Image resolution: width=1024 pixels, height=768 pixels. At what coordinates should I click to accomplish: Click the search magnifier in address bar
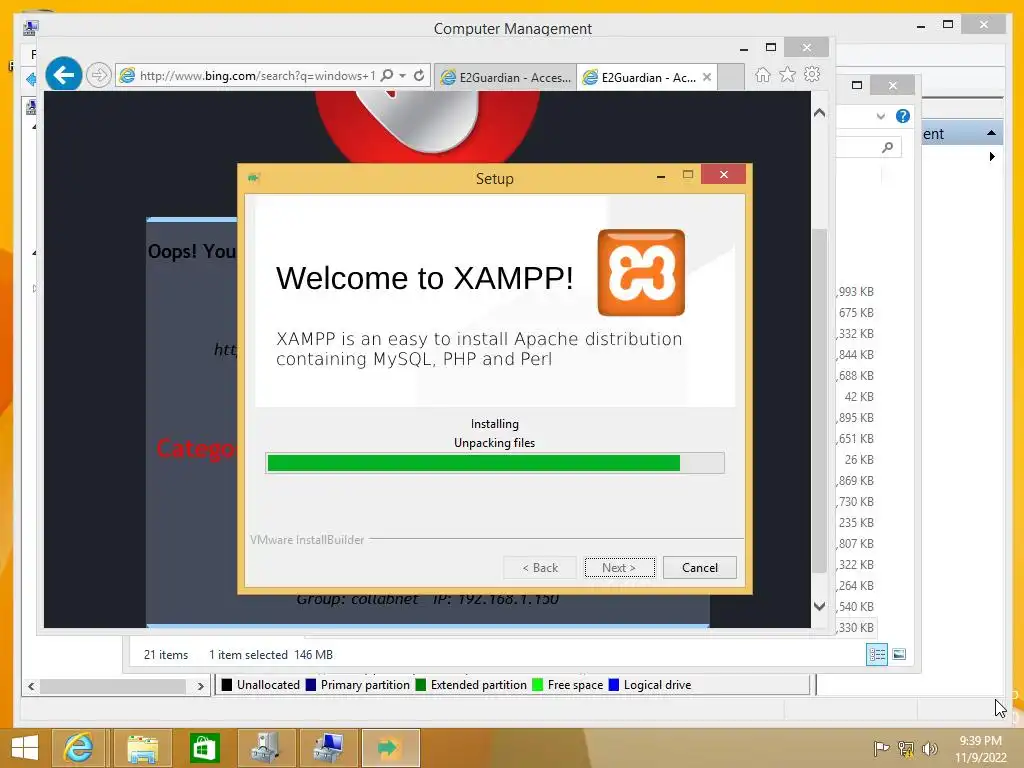(x=387, y=75)
